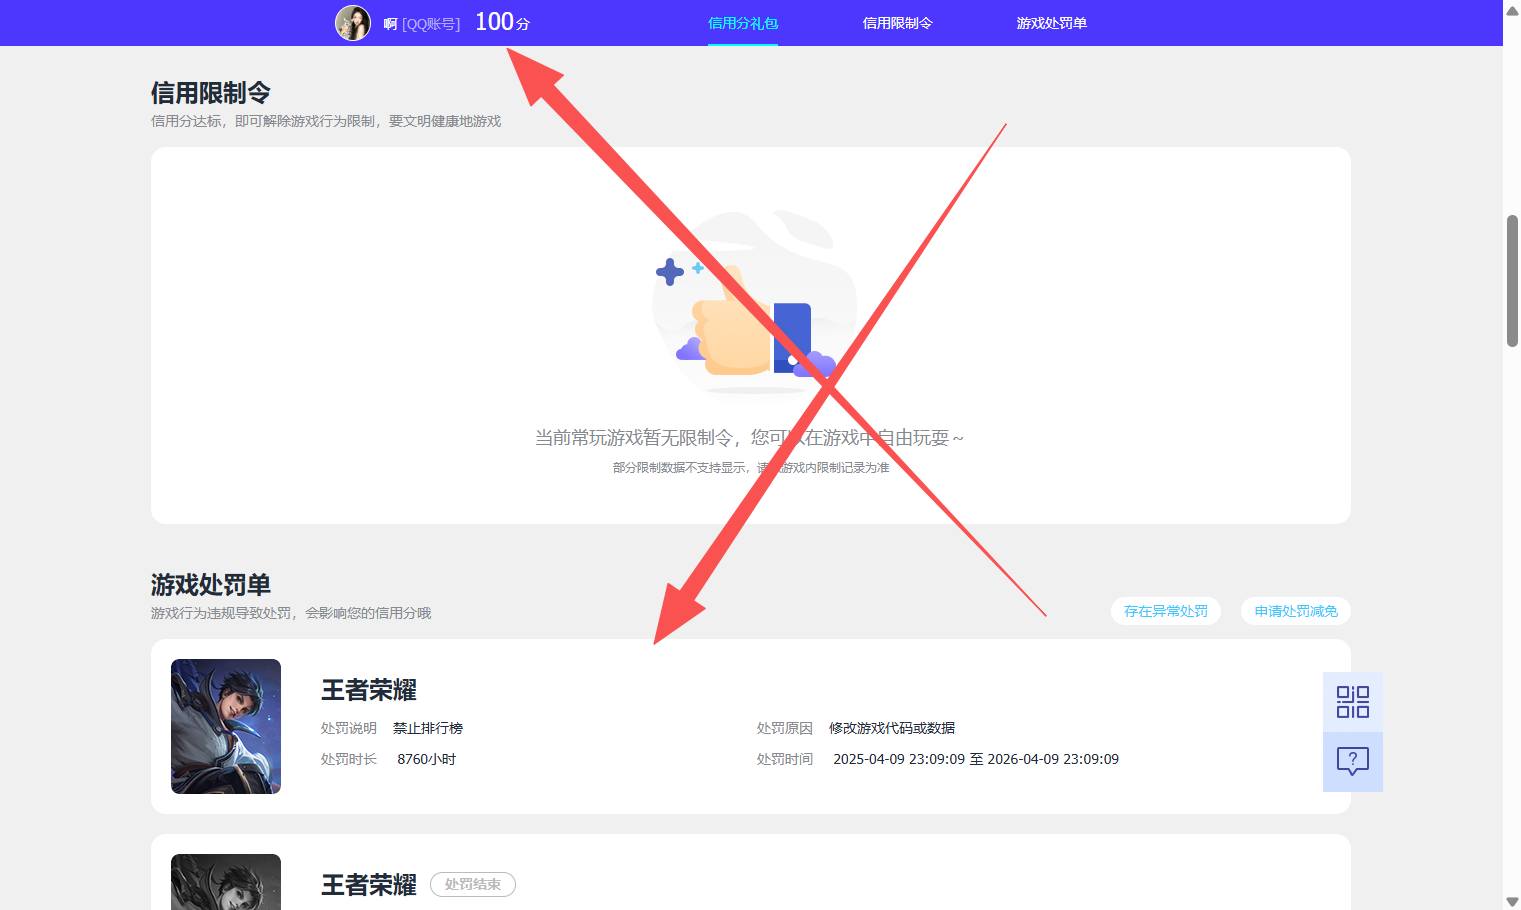Click the 处罚结束 status badge
The image size is (1521, 910).
pyautogui.click(x=472, y=884)
